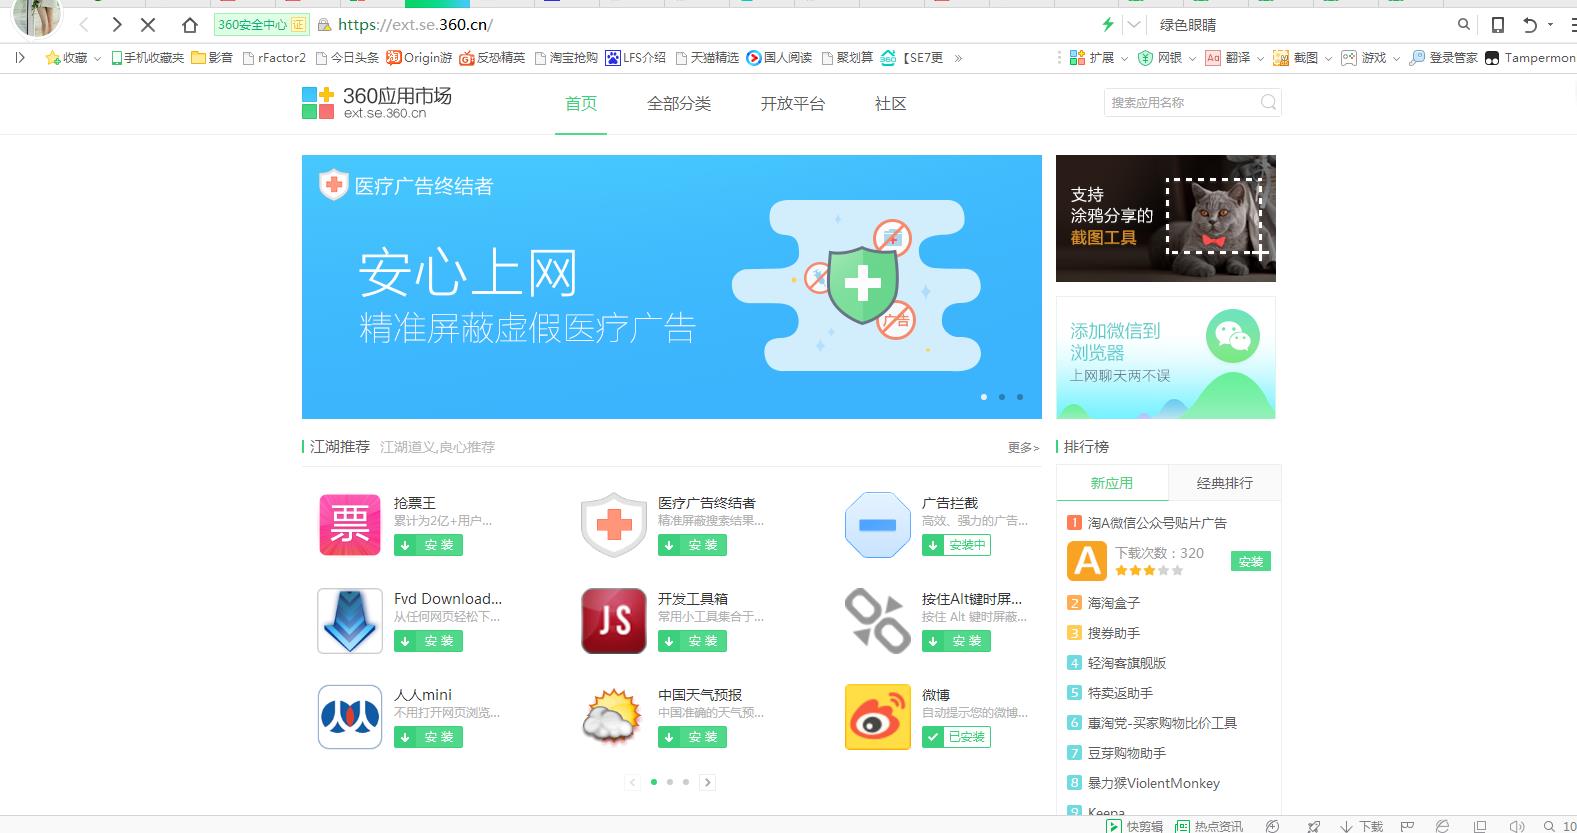Open the 今日头条 bookmark
Screen dimensions: 1577x833
click(347, 58)
